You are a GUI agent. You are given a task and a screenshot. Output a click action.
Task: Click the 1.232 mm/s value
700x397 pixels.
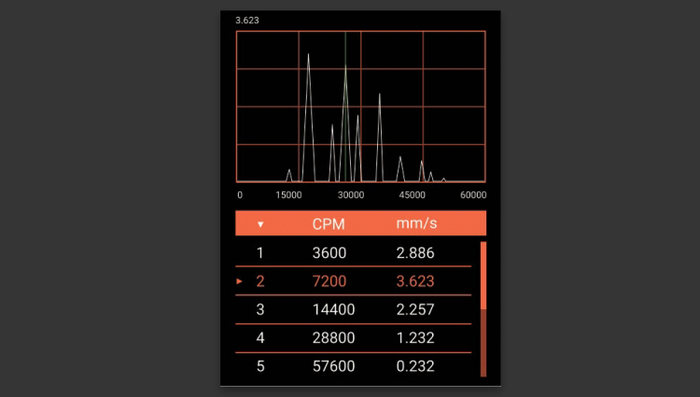[415, 338]
